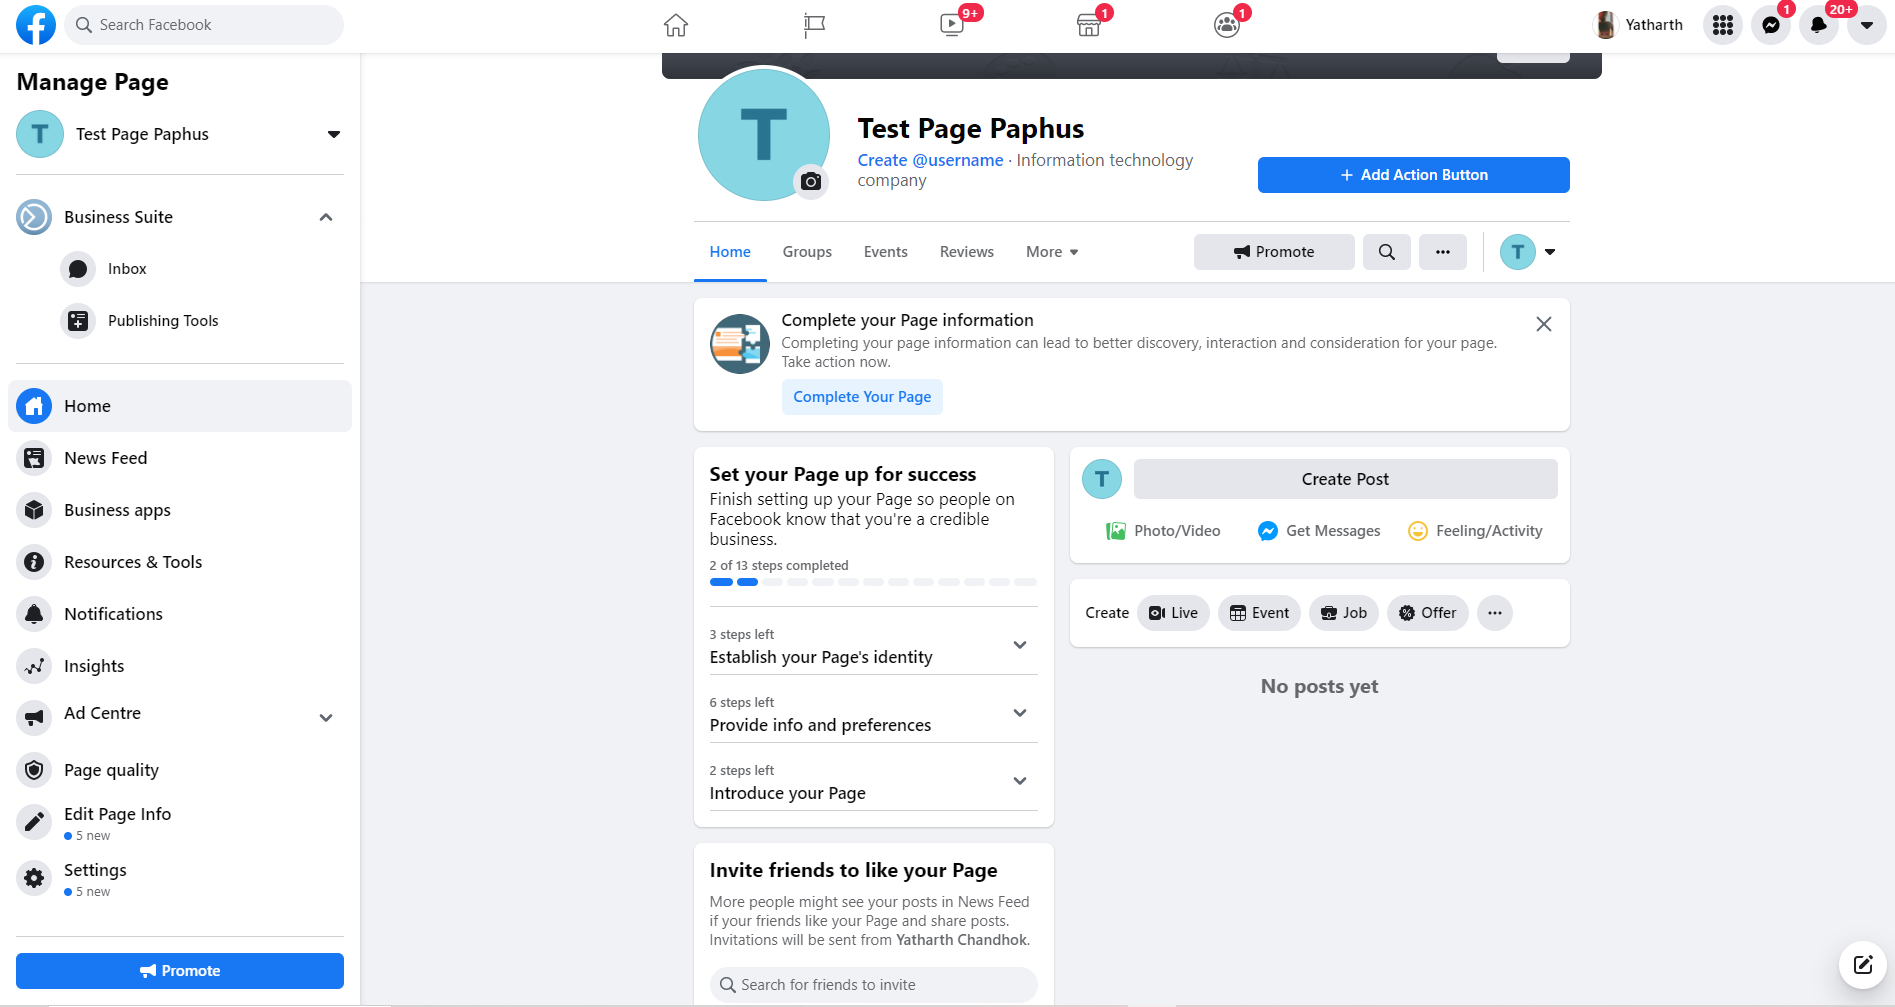Click the camera icon on profile picture
This screenshot has width=1895, height=1007.
click(x=811, y=181)
